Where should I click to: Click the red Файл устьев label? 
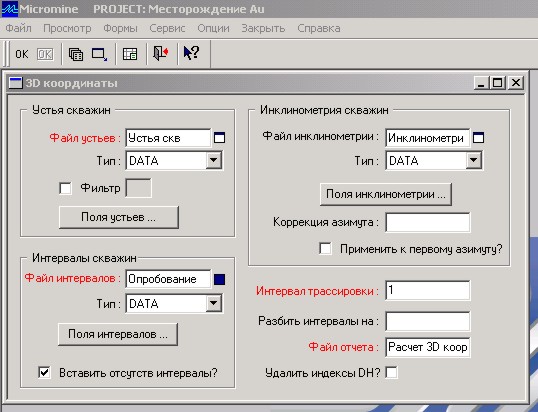coord(85,138)
